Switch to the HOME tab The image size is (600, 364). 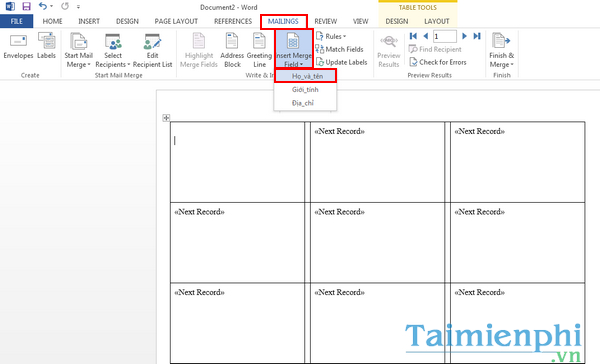tap(52, 21)
